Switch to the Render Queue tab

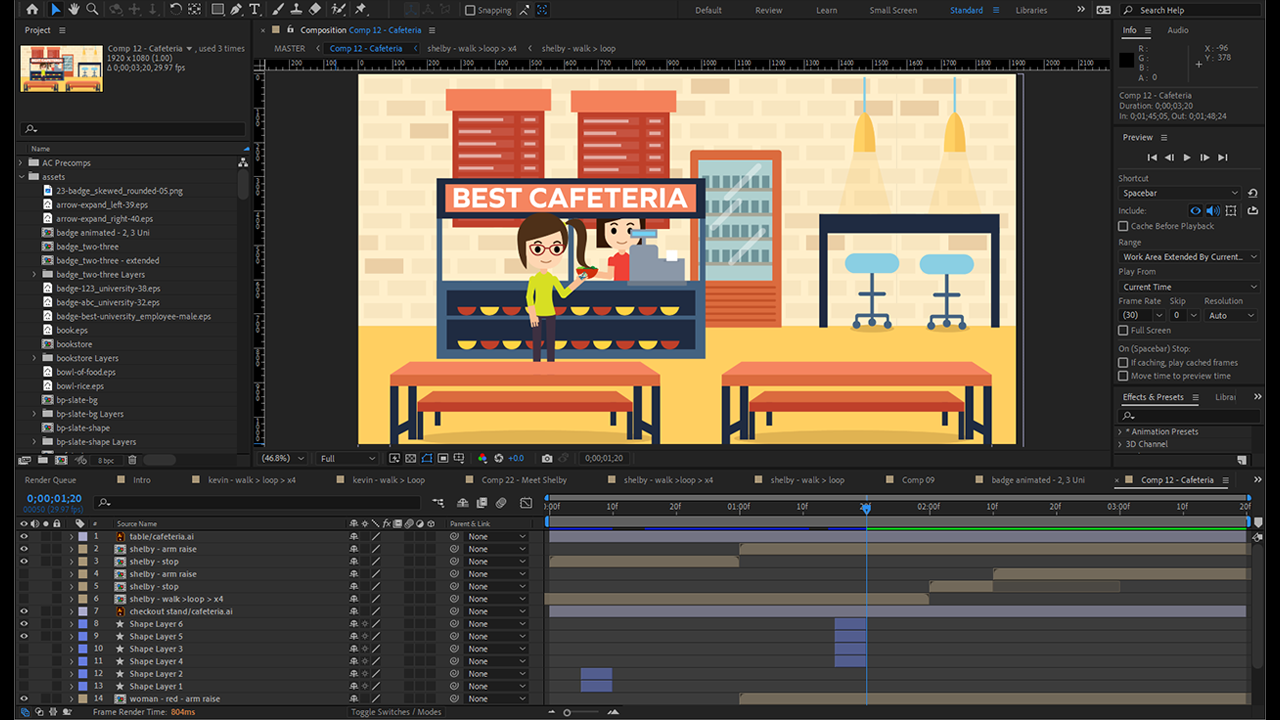pyautogui.click(x=50, y=480)
